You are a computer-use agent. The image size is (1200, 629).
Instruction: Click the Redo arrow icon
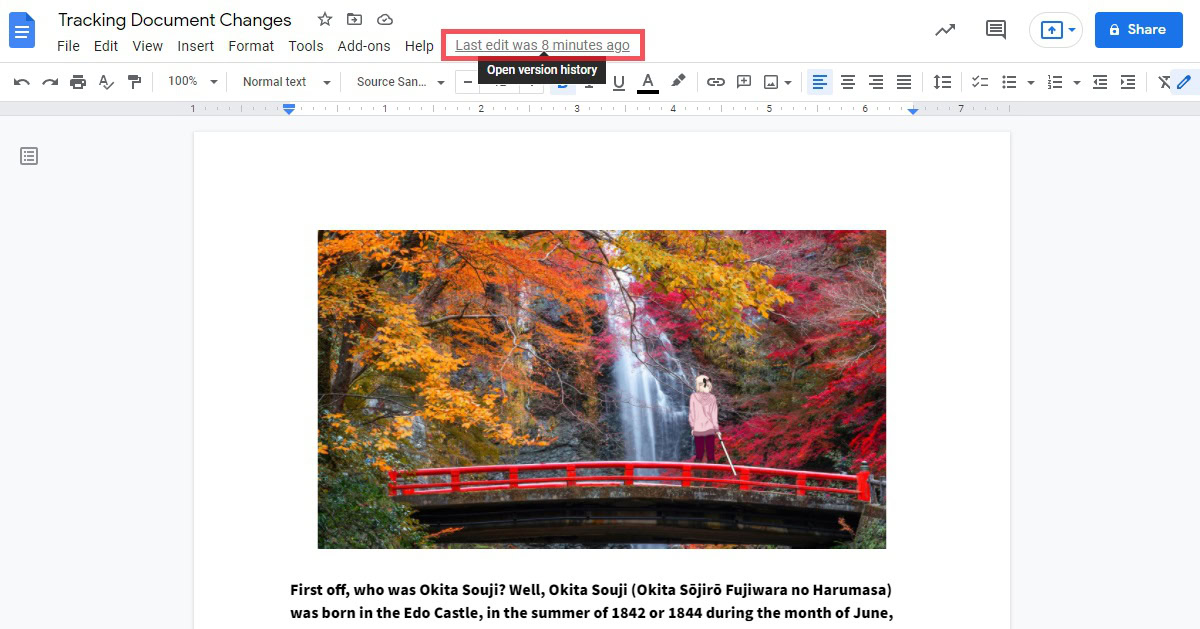pos(50,82)
